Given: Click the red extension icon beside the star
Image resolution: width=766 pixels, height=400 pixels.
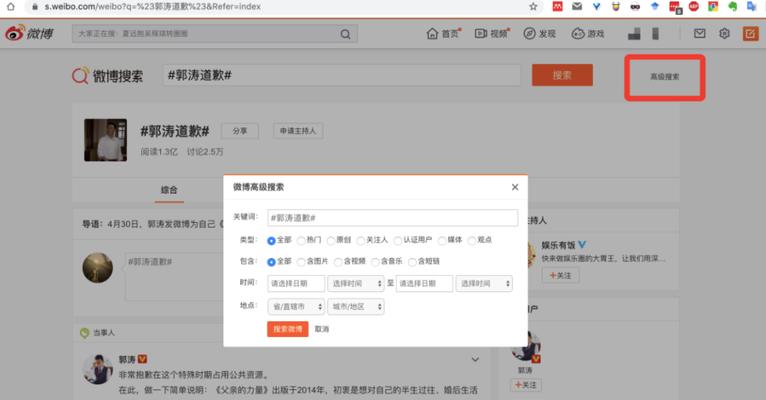Looking at the screenshot, I should (557, 6).
